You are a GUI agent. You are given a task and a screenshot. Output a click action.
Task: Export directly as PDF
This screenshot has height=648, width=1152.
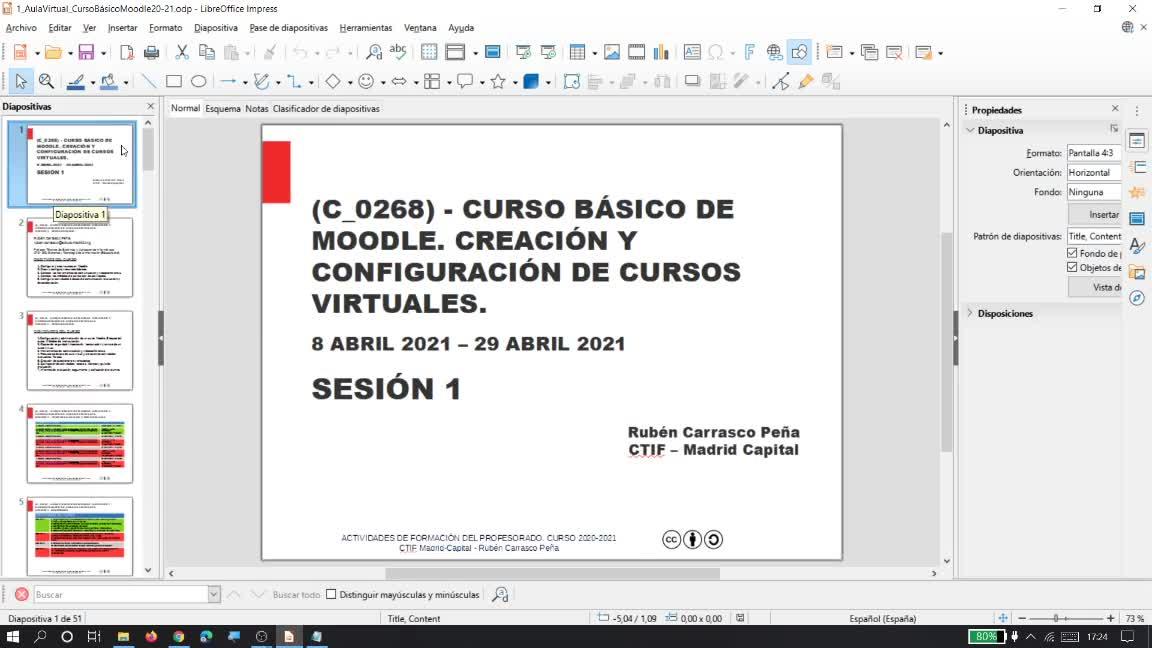(126, 52)
